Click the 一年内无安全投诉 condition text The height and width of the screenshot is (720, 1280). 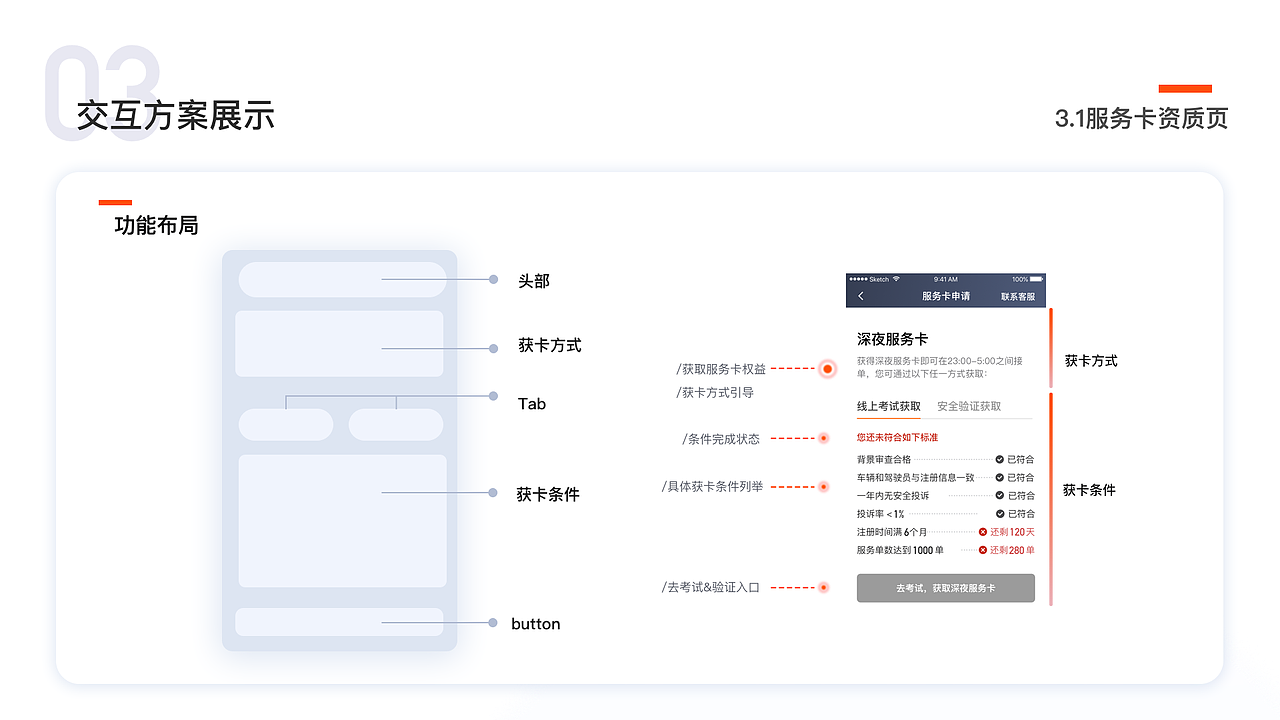pos(893,495)
